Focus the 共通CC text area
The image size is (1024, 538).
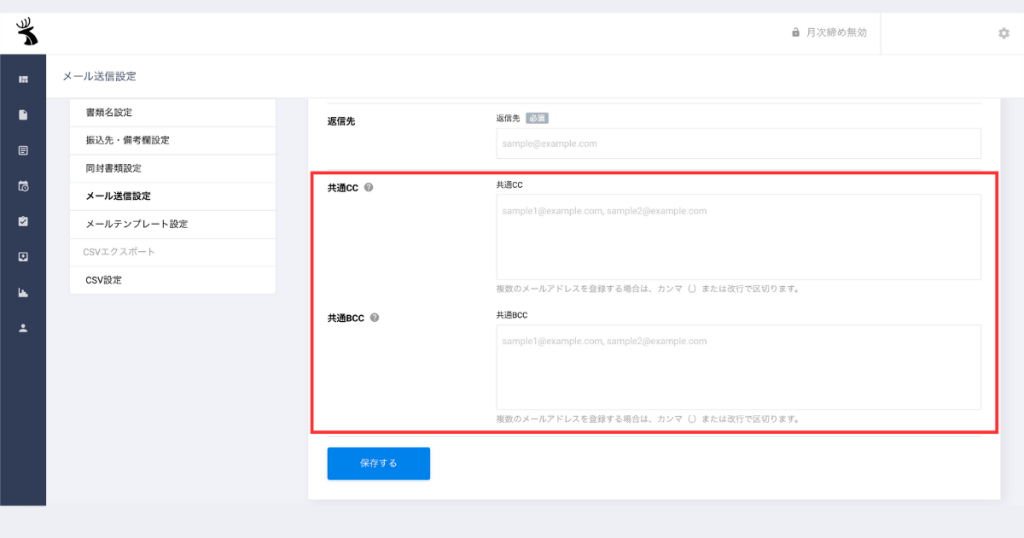click(738, 237)
